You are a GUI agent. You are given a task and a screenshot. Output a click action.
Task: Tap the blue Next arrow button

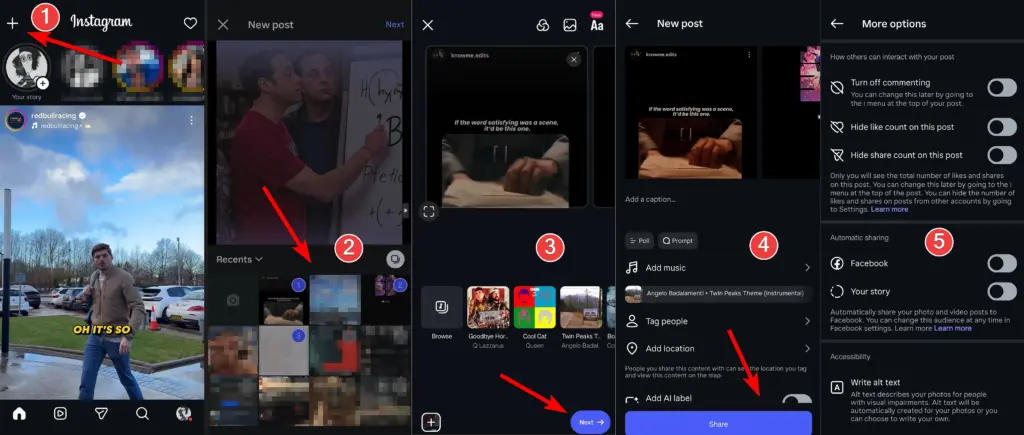pos(590,422)
